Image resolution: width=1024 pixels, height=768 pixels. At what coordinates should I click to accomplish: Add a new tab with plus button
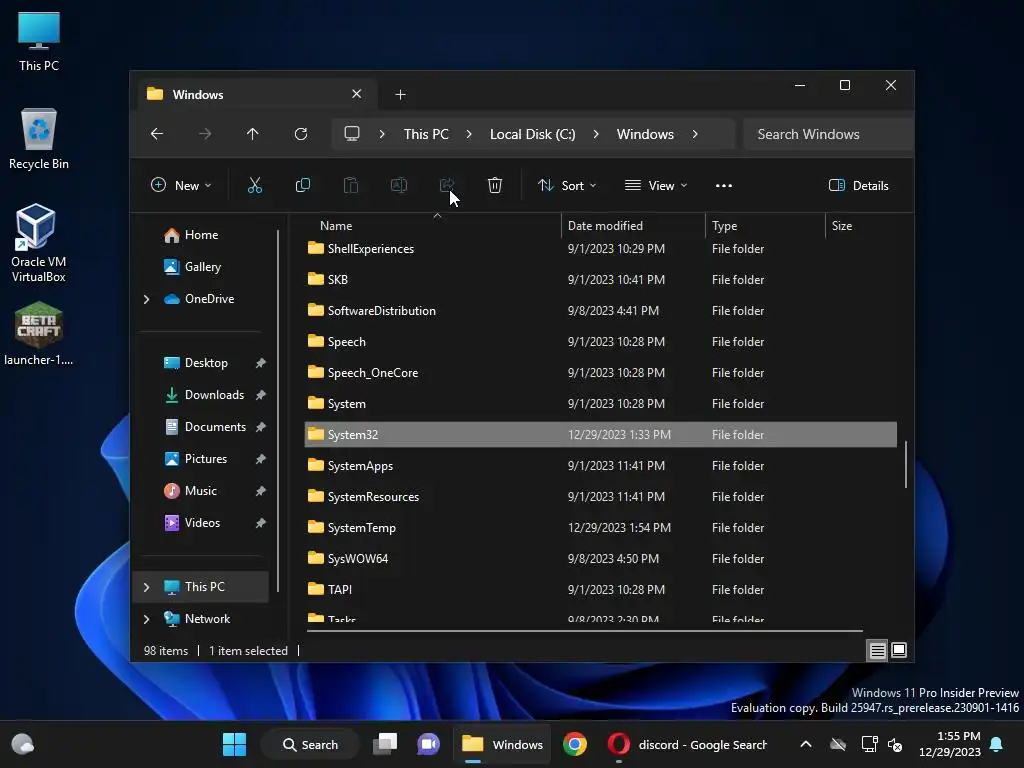(x=400, y=95)
